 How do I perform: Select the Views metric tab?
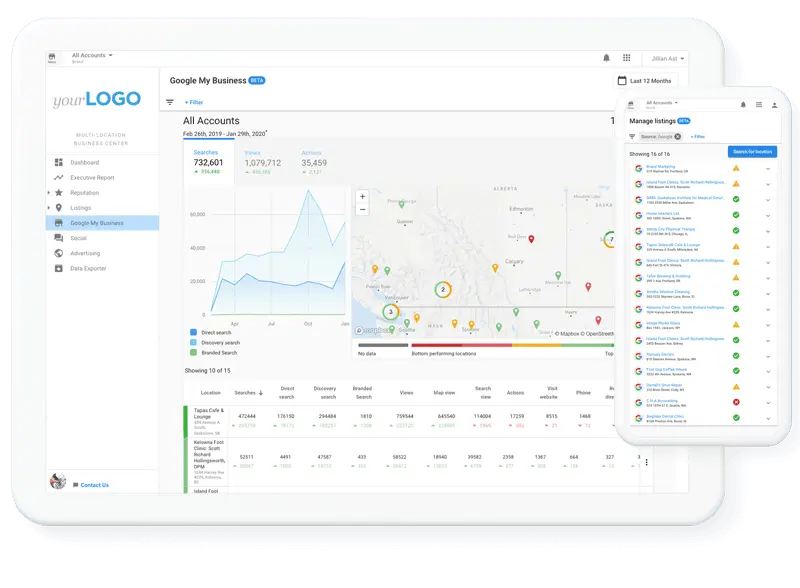262,162
